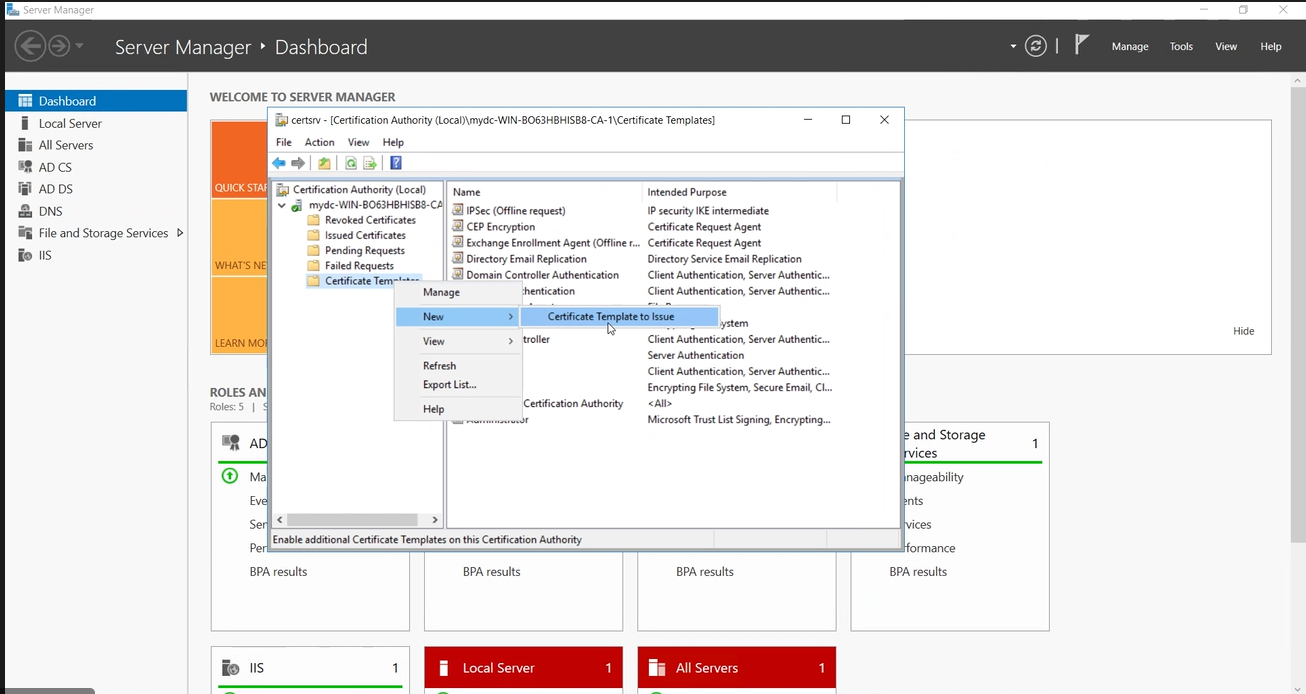Click Certificate Template to Issue
Viewport: 1306px width, 694px height.
pyautogui.click(x=619, y=316)
